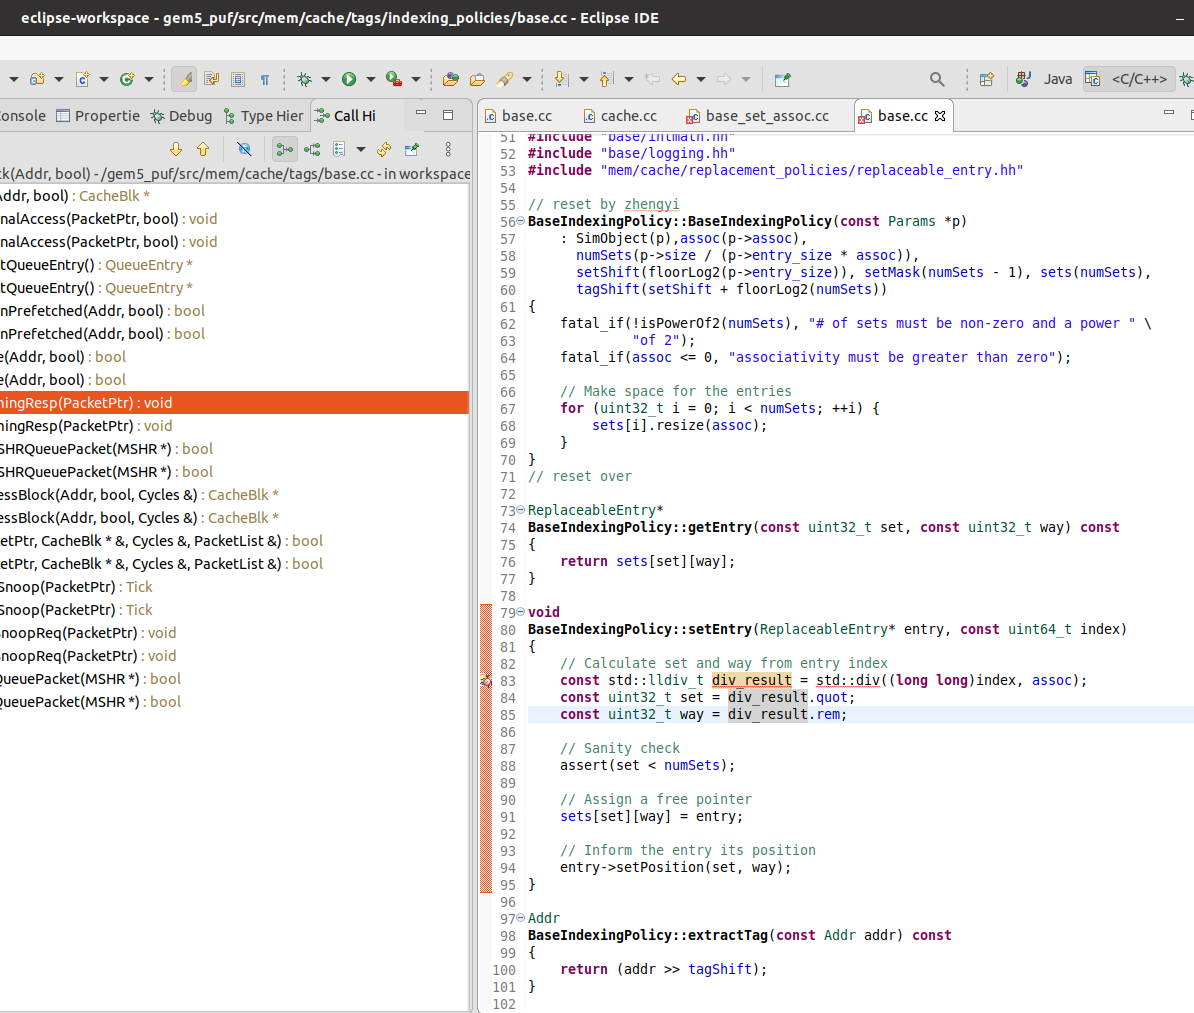Click the Open Perspective icon
The width and height of the screenshot is (1194, 1013).
tap(987, 79)
